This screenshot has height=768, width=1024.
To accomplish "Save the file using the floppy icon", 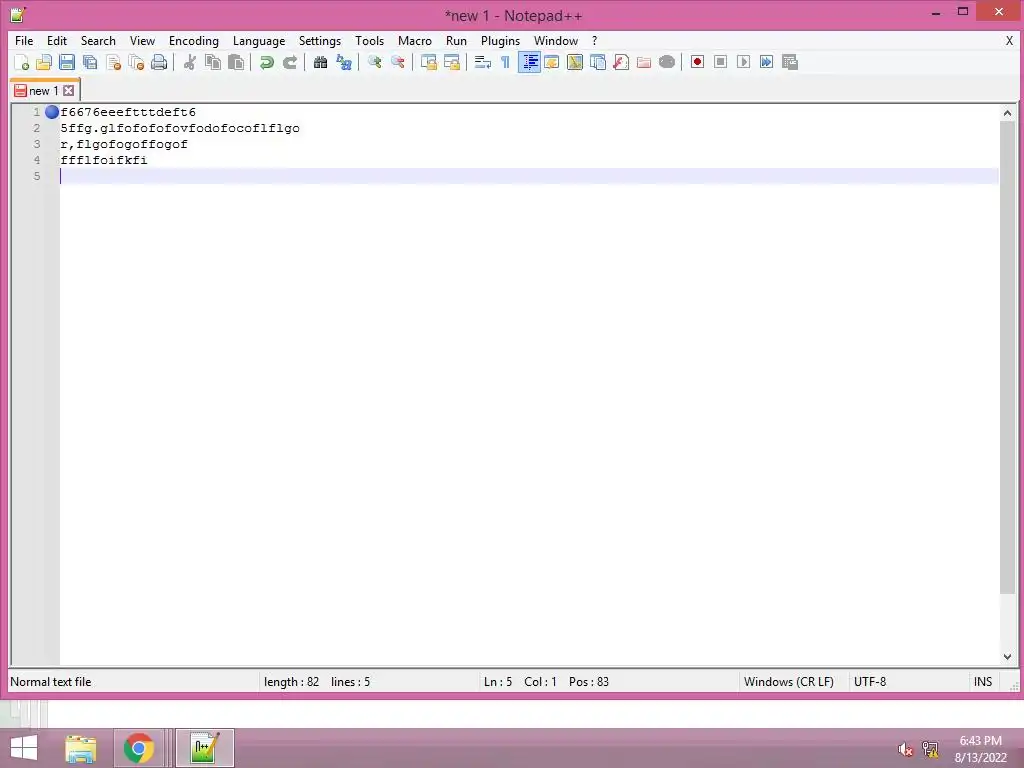I will [x=67, y=62].
